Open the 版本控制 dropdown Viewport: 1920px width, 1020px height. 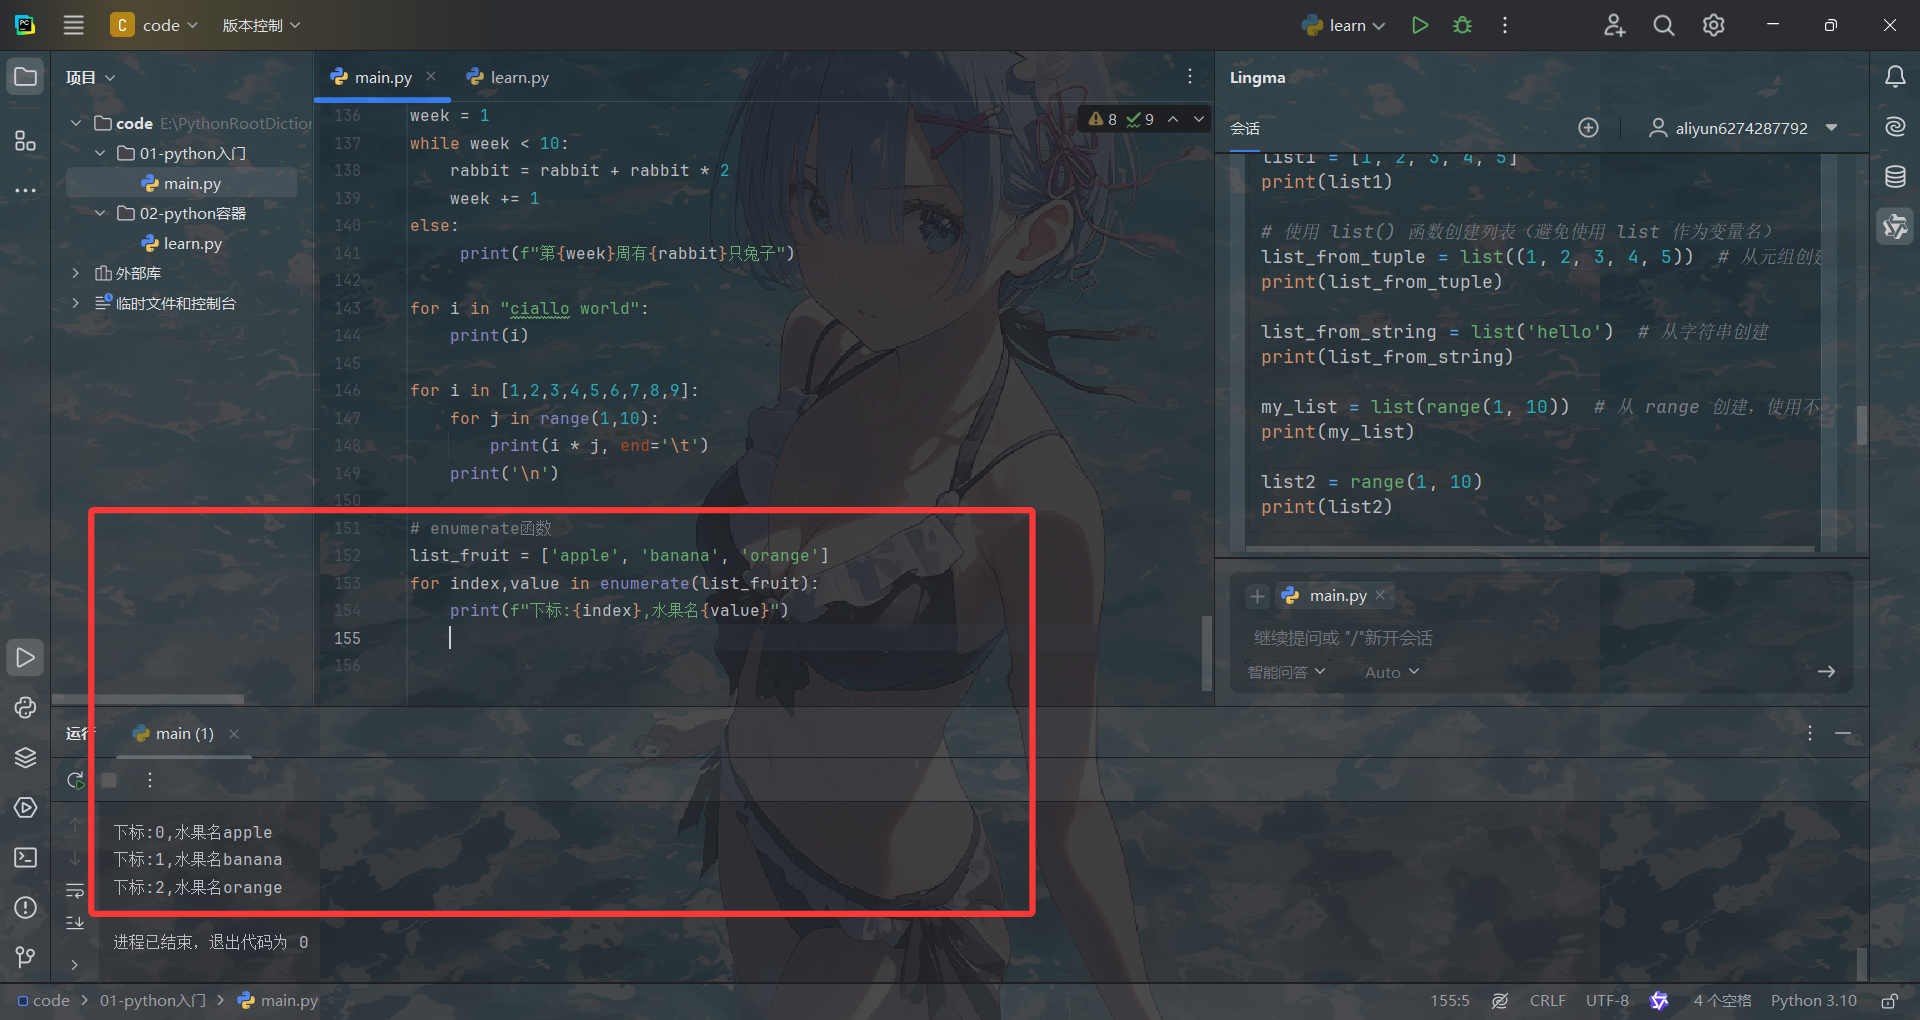coord(260,25)
